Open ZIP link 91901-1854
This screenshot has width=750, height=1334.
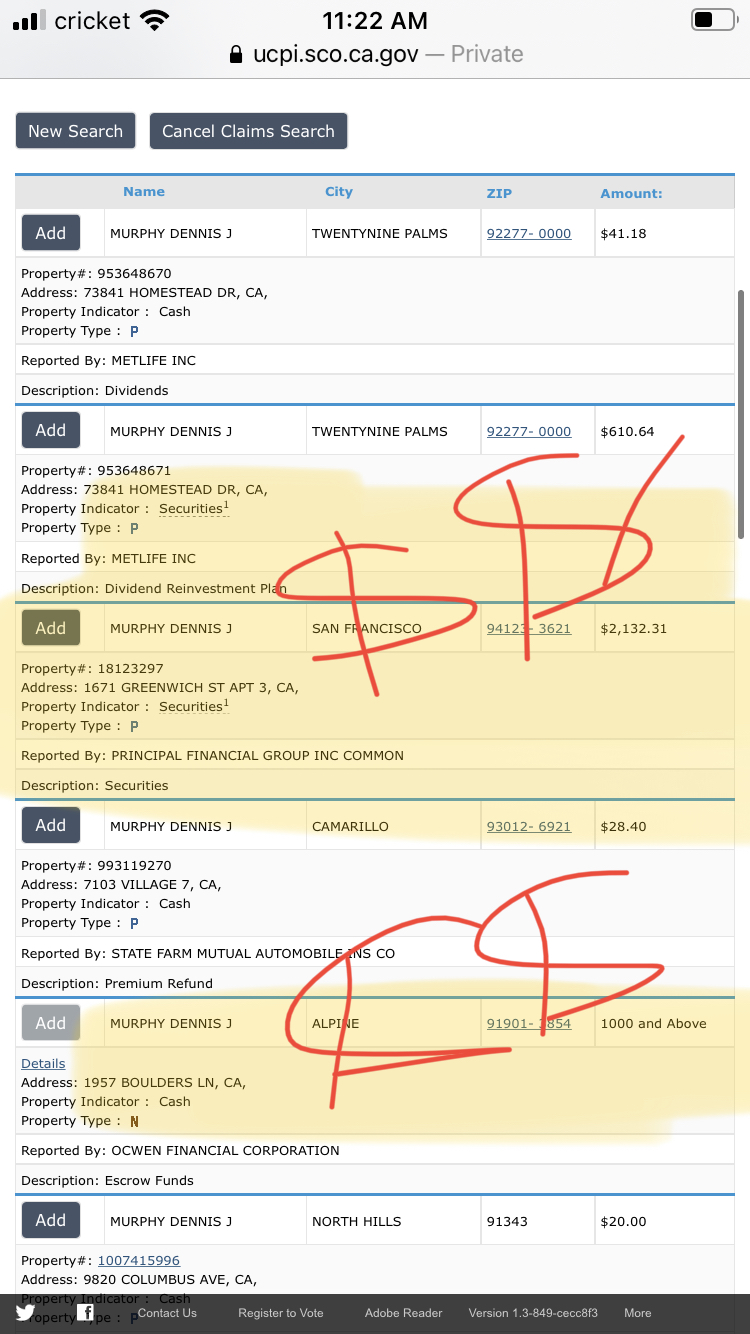tap(529, 1023)
